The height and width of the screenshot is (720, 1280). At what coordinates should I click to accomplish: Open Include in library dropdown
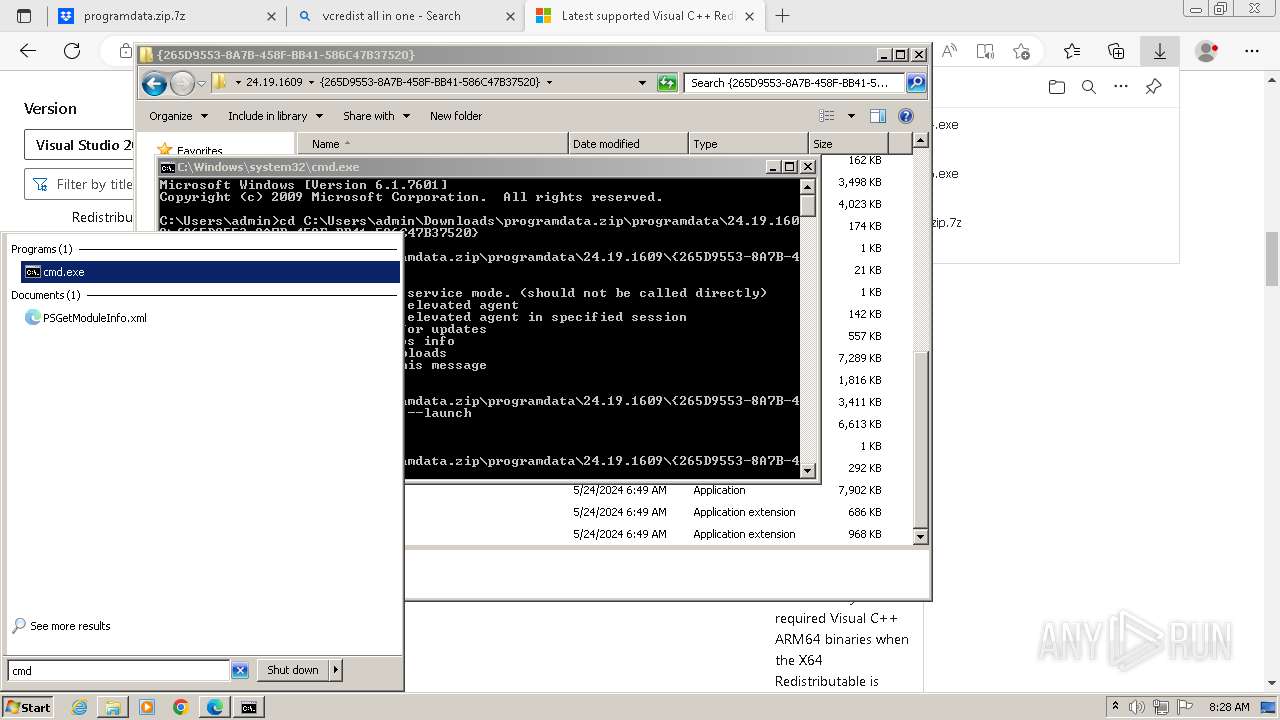click(275, 116)
